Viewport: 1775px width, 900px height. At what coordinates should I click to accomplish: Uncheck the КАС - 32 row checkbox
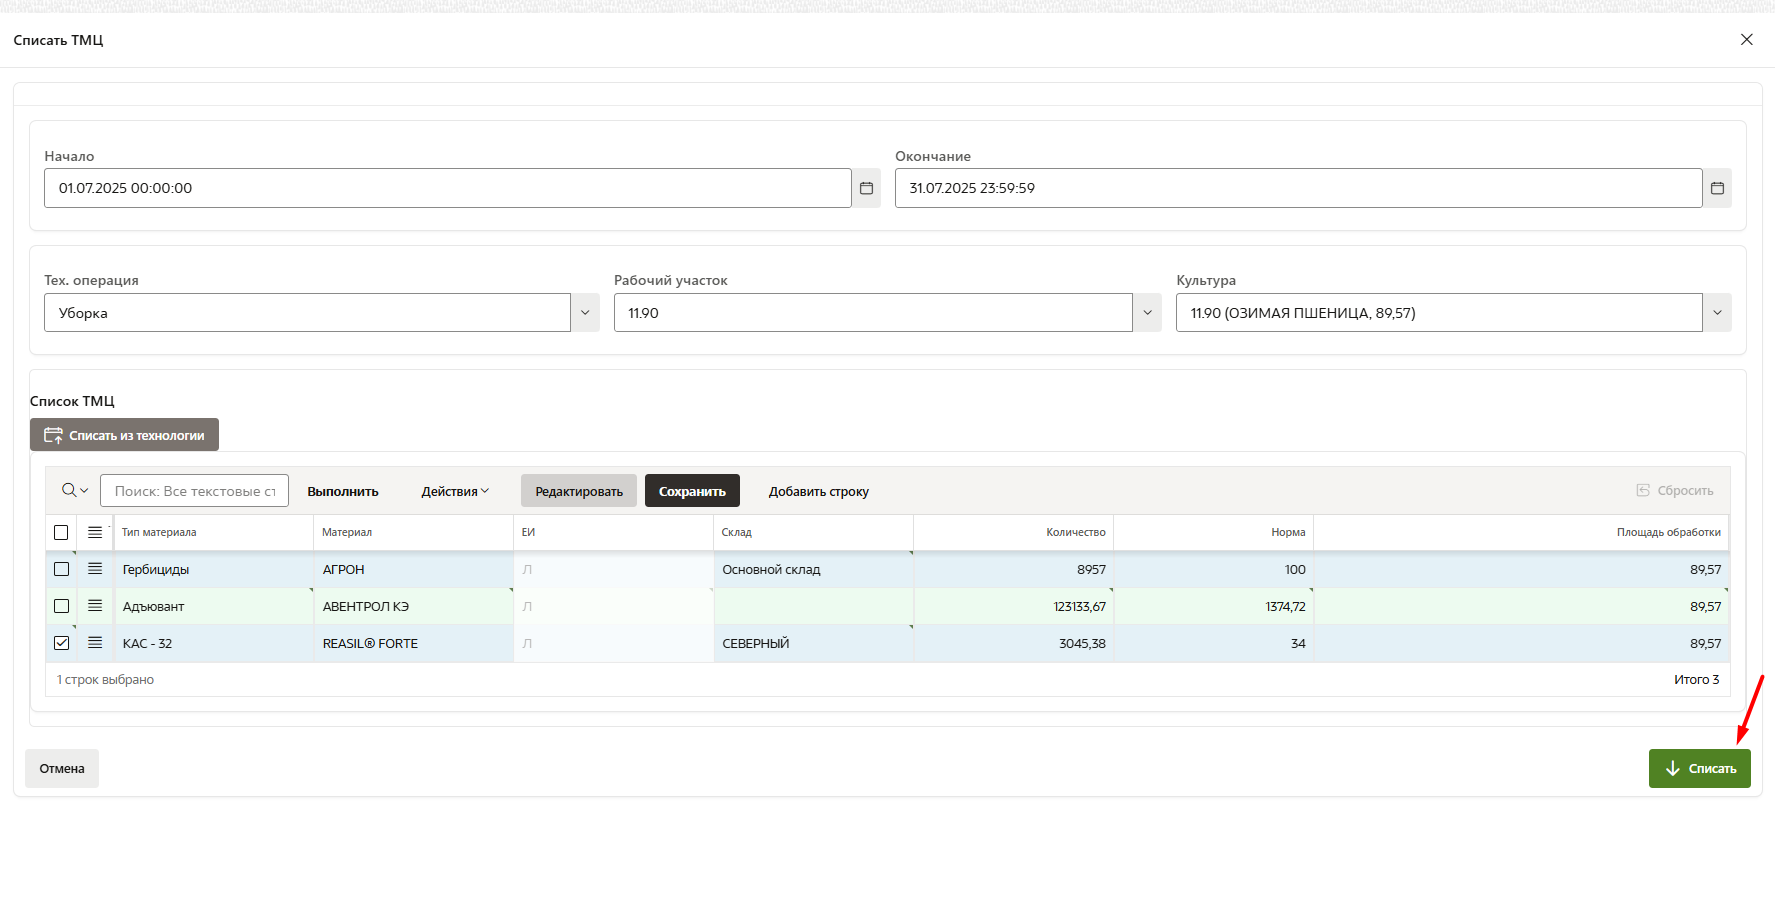click(61, 643)
